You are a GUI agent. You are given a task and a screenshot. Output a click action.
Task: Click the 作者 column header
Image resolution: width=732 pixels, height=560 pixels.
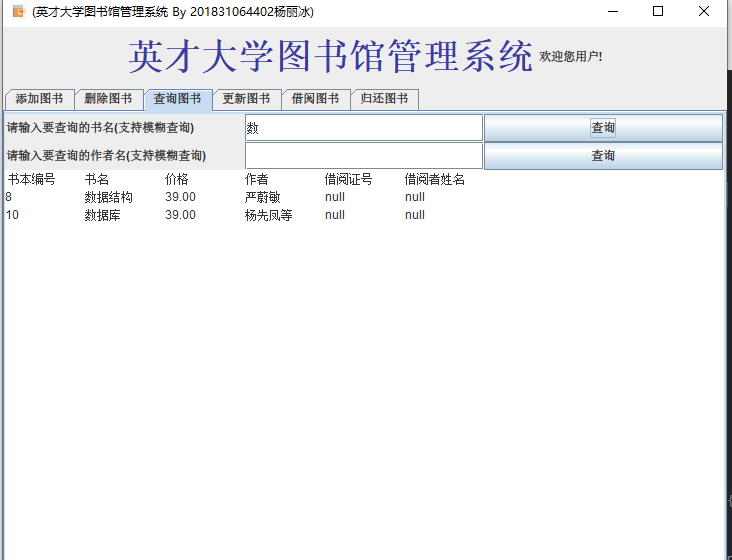[x=256, y=179]
